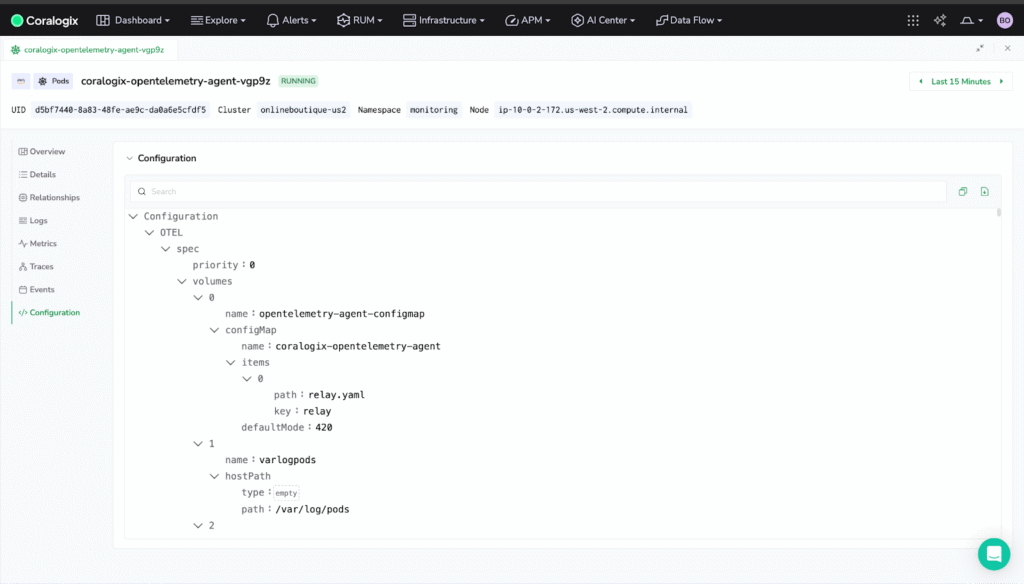Click into the configuration Search field
The width and height of the screenshot is (1024, 584).
point(538,191)
